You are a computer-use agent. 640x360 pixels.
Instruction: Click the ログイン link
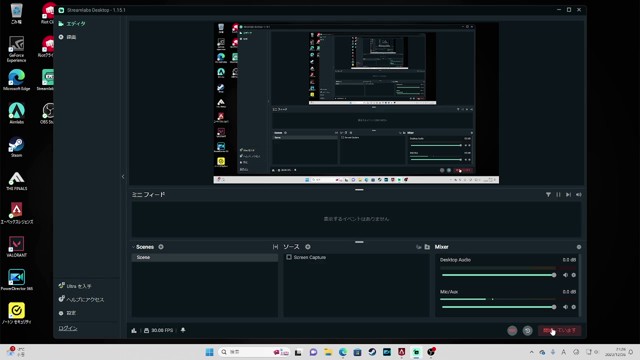pyautogui.click(x=67, y=328)
